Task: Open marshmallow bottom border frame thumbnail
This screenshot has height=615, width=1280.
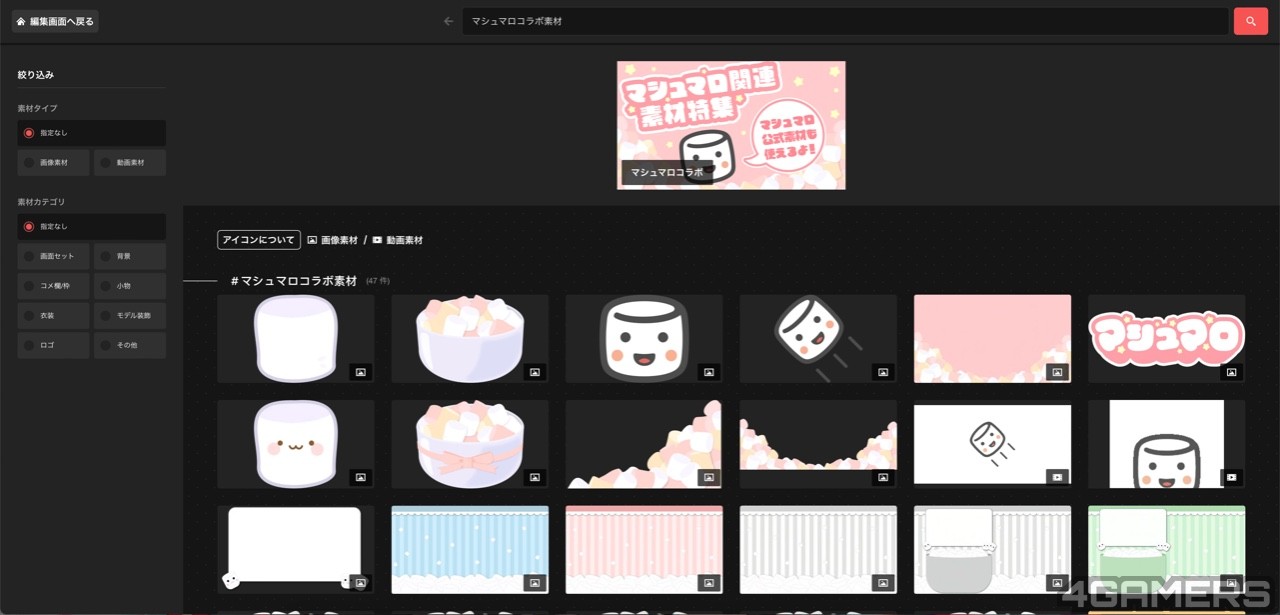Action: [x=818, y=444]
